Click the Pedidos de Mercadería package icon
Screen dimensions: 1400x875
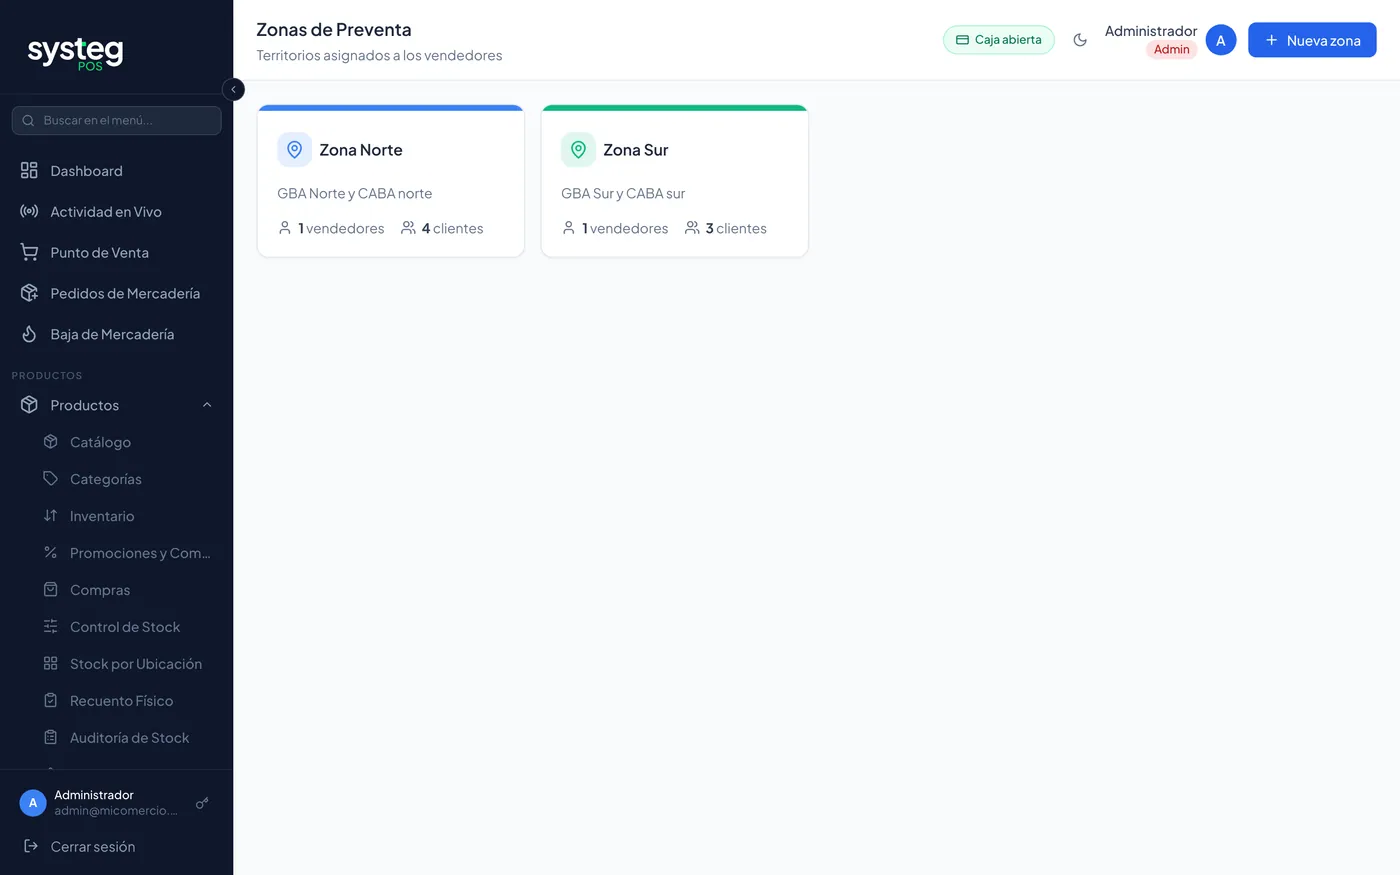point(29,294)
